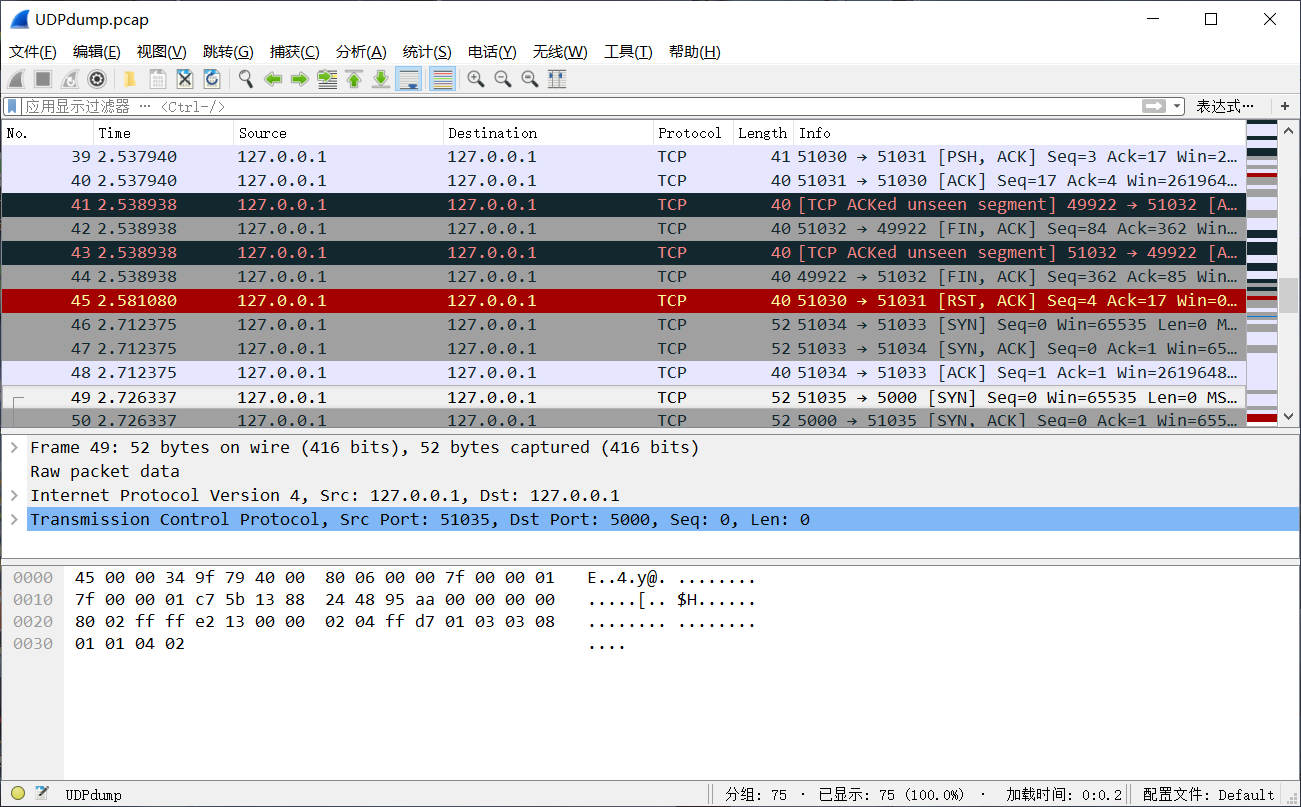Open the 工具(T) menu

coord(628,52)
